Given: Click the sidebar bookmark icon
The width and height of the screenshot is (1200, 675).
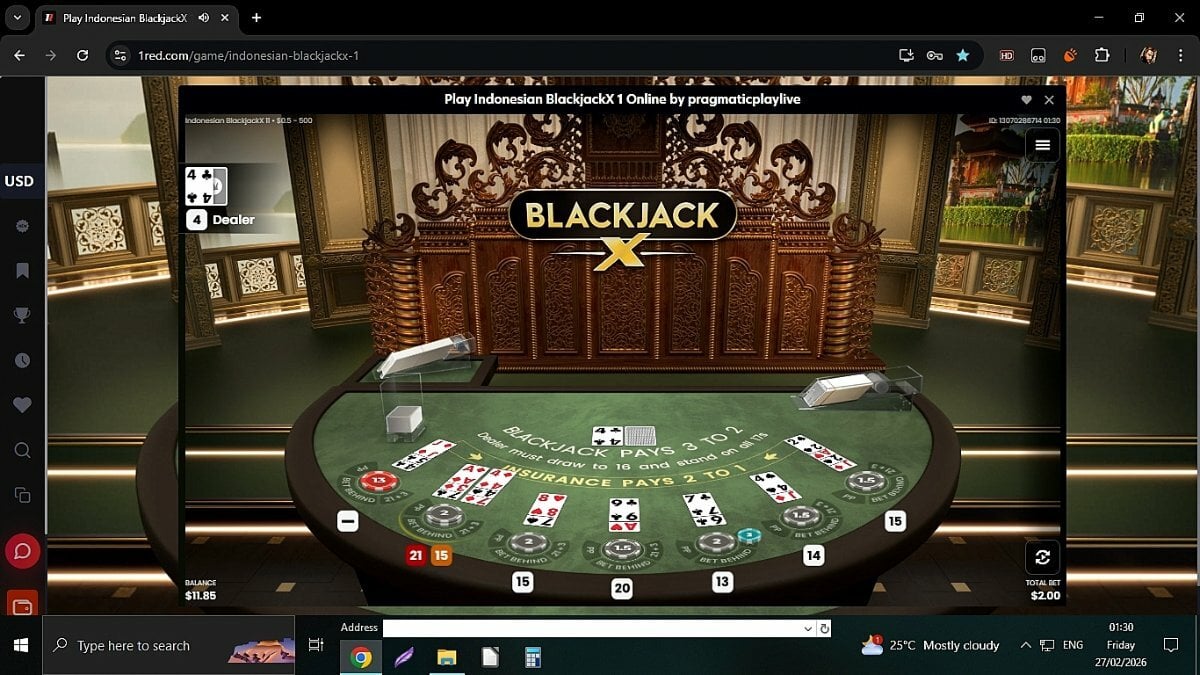Looking at the screenshot, I should pos(22,271).
